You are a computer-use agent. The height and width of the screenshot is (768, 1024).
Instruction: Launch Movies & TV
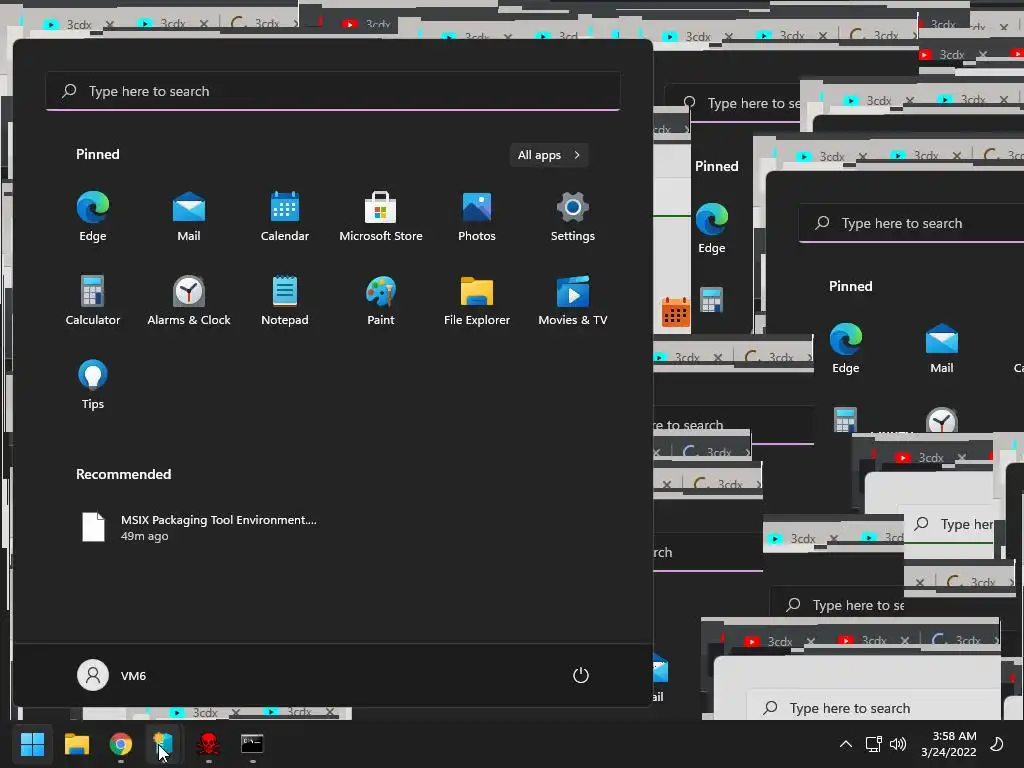[x=573, y=301]
